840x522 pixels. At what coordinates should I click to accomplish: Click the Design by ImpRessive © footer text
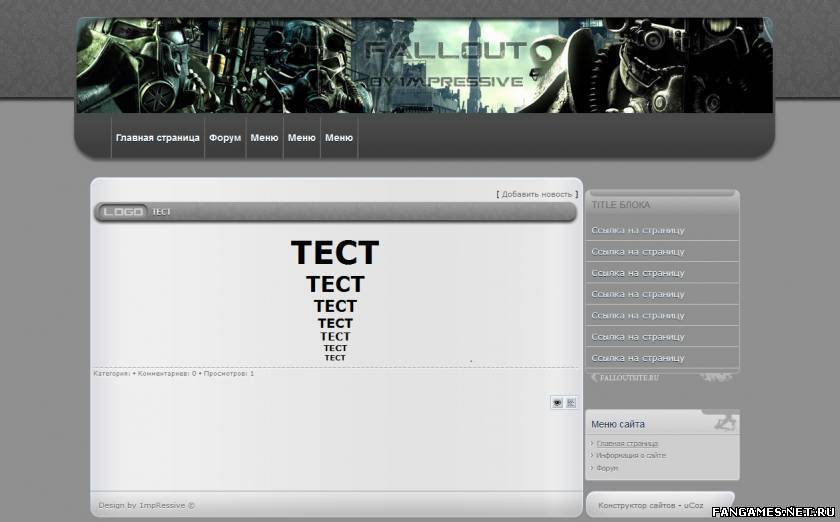(146, 505)
